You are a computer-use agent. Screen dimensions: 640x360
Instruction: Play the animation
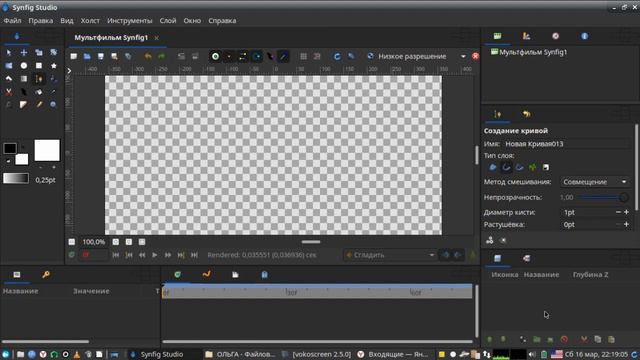coord(155,255)
